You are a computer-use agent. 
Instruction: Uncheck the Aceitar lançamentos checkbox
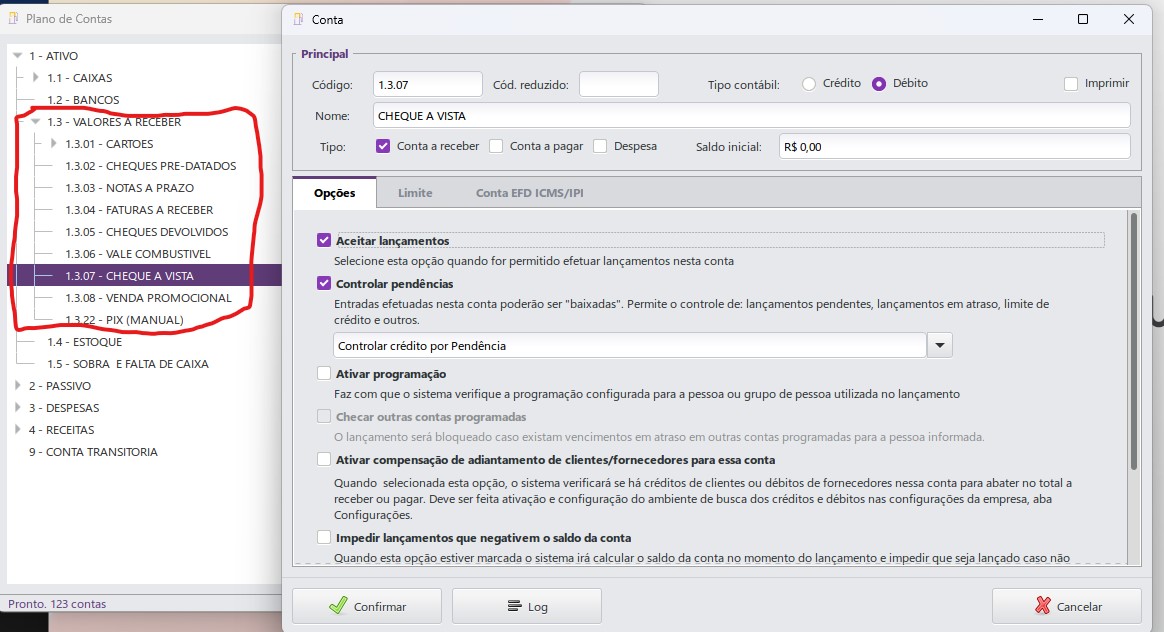[x=324, y=241]
